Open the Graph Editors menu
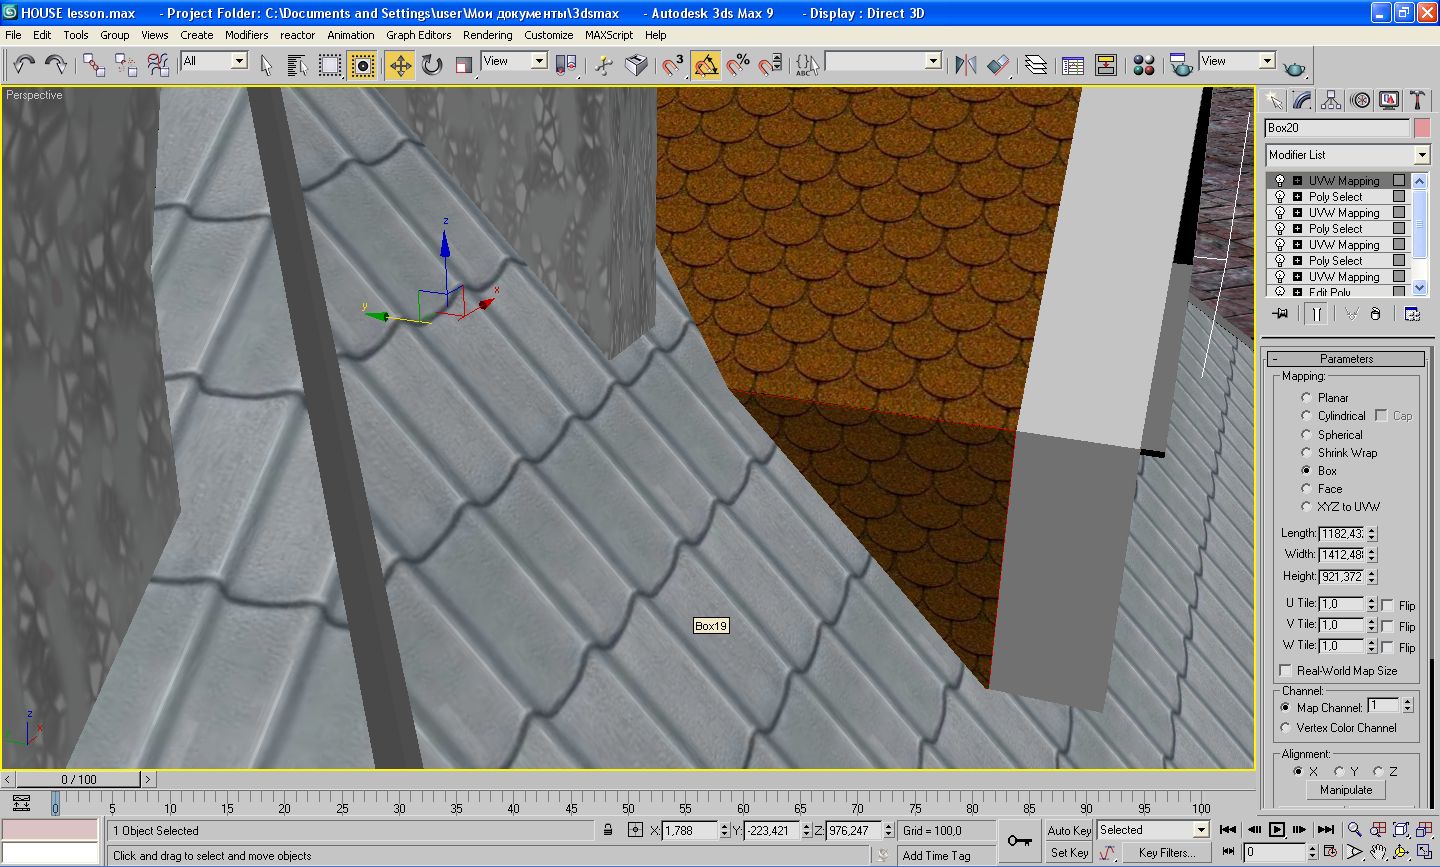The image size is (1440, 867). tap(419, 34)
